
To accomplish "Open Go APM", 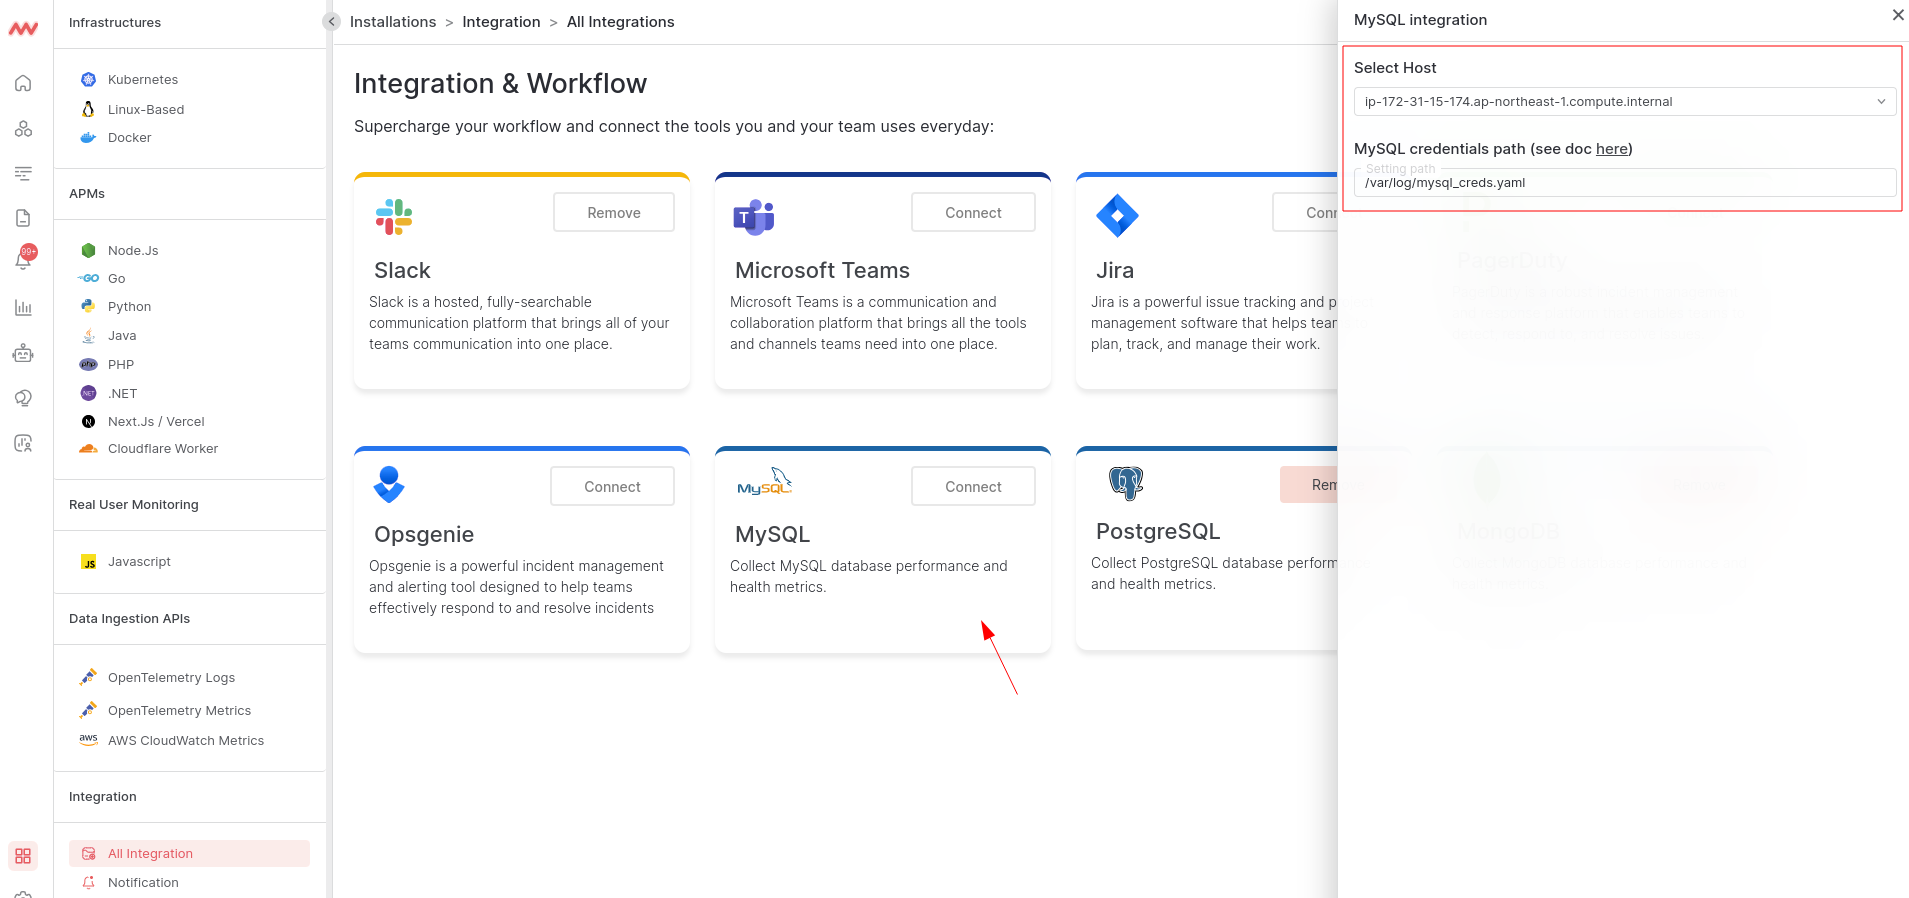I will click(116, 279).
